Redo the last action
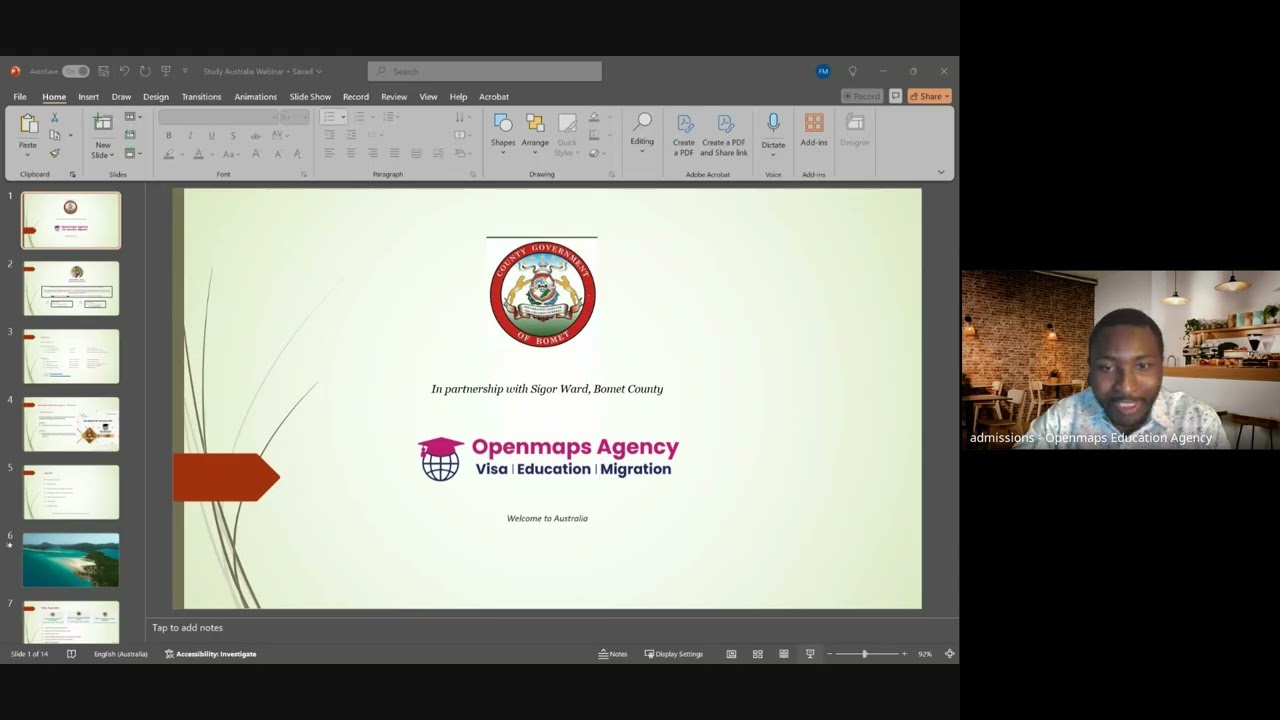Screen dimensions: 1280x720 coord(145,71)
